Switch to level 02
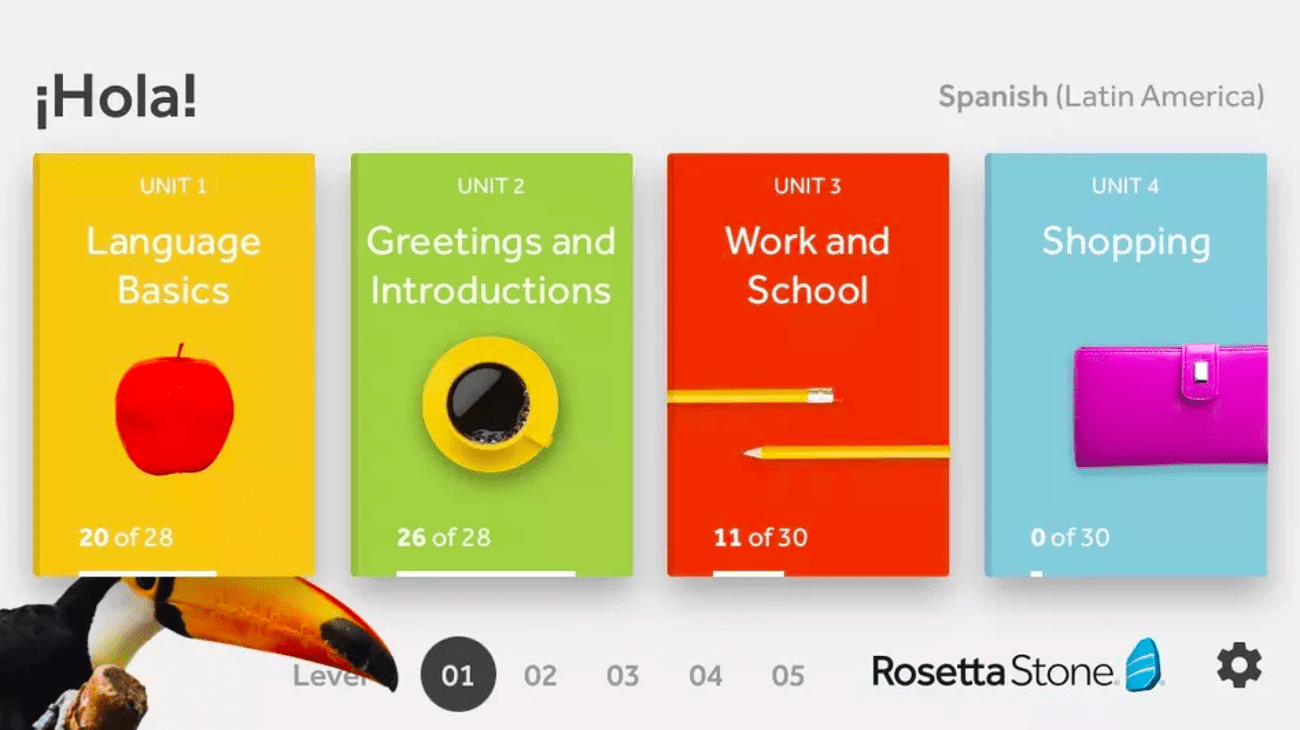 (x=540, y=676)
